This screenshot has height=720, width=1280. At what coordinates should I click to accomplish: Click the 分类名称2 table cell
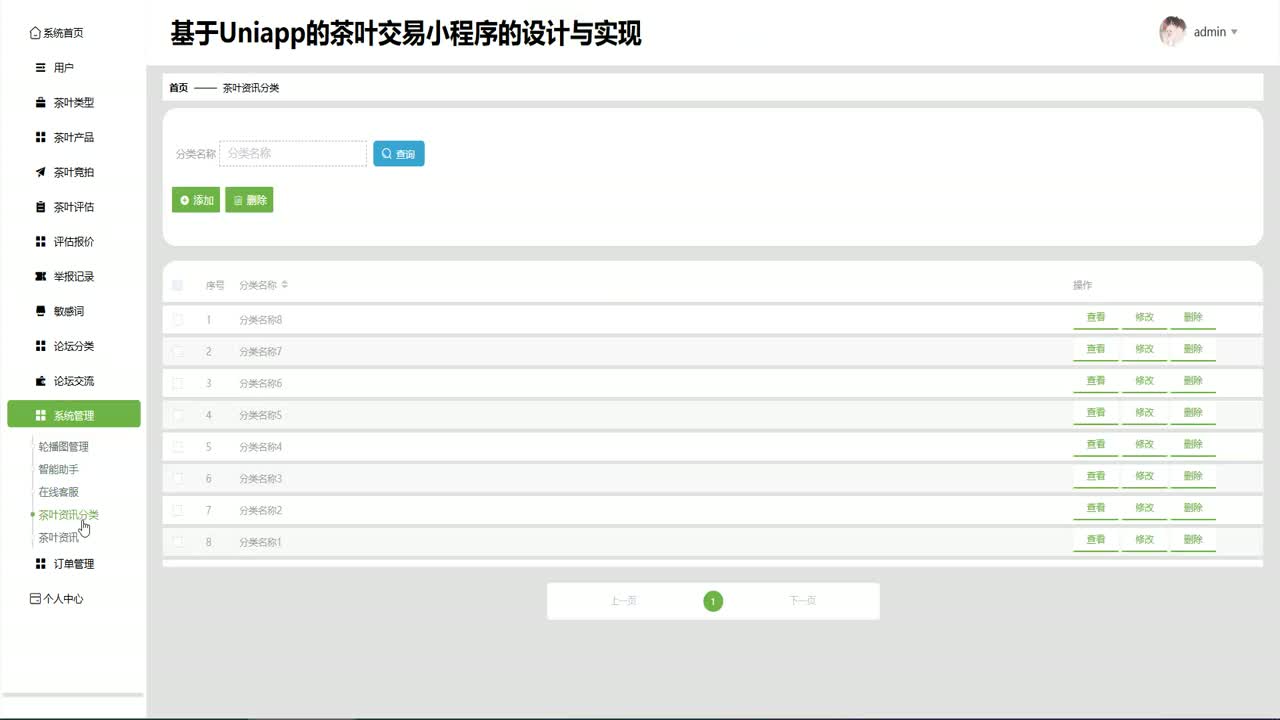[x=261, y=511]
